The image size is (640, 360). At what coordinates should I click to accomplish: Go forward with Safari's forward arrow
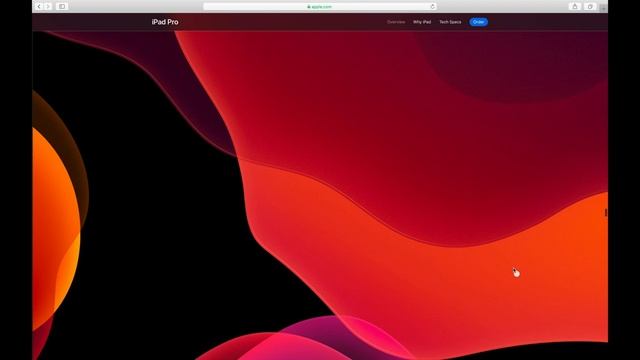click(x=48, y=7)
